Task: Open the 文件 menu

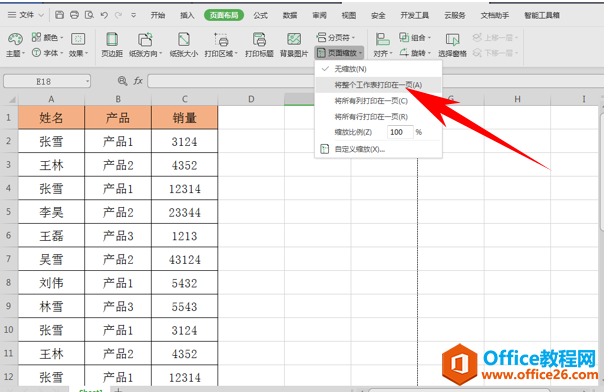Action: [25, 15]
